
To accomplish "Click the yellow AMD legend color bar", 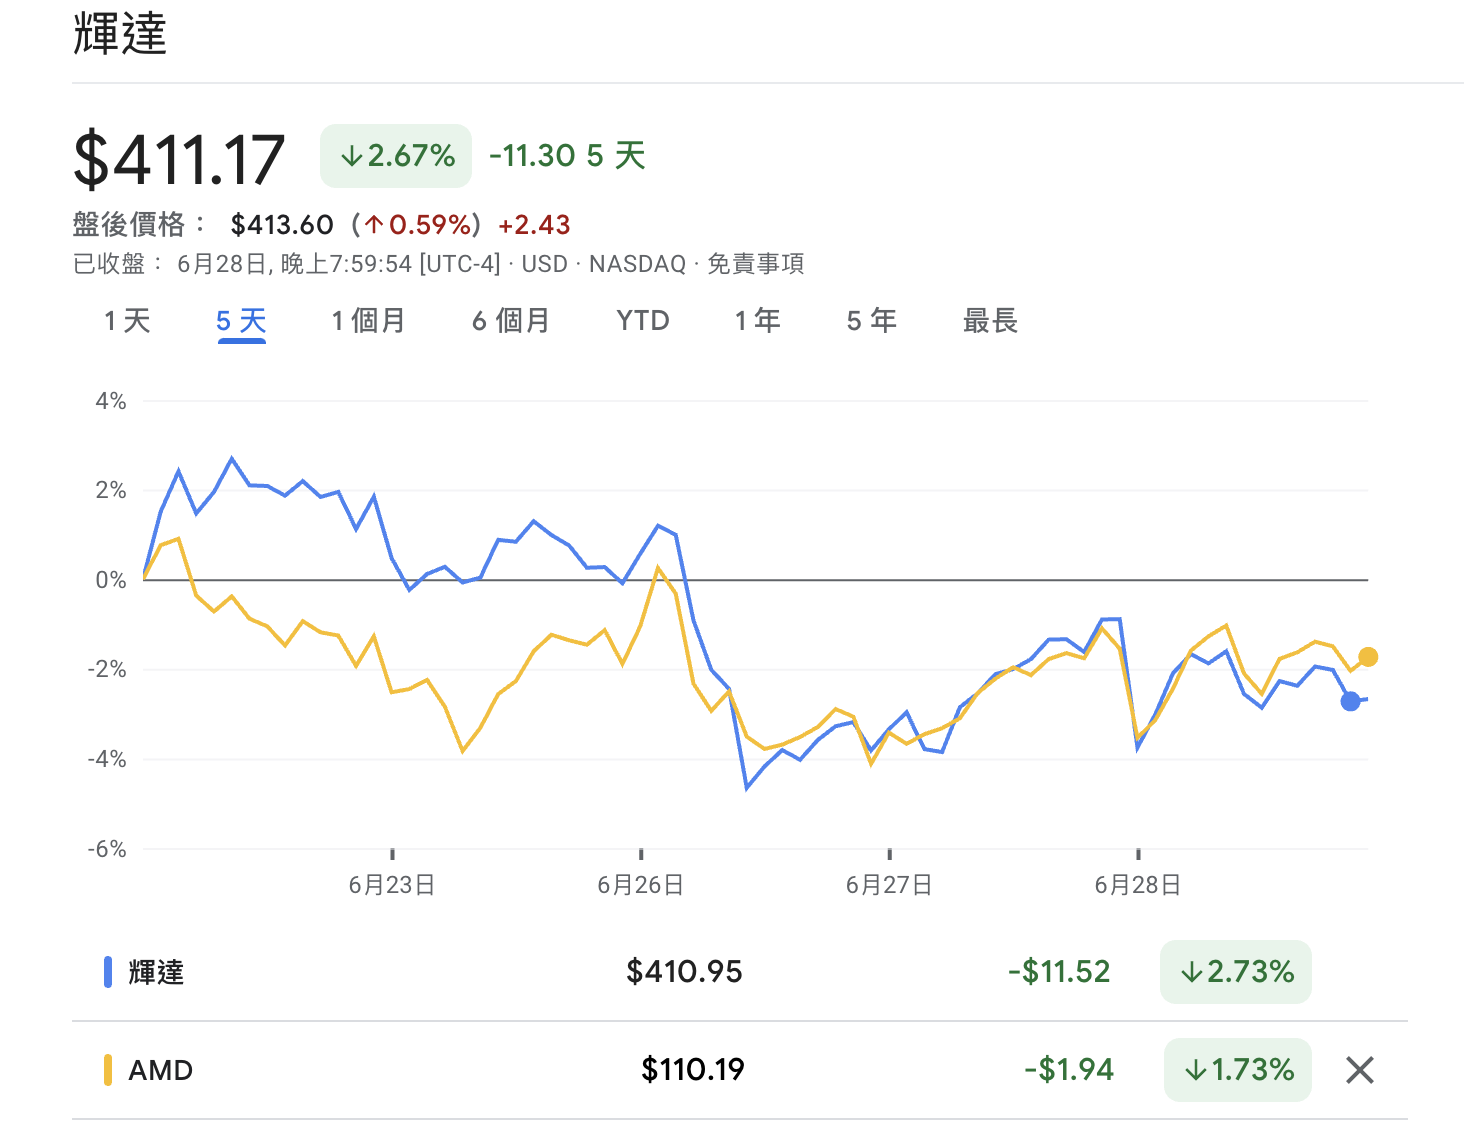I will coord(108,1070).
